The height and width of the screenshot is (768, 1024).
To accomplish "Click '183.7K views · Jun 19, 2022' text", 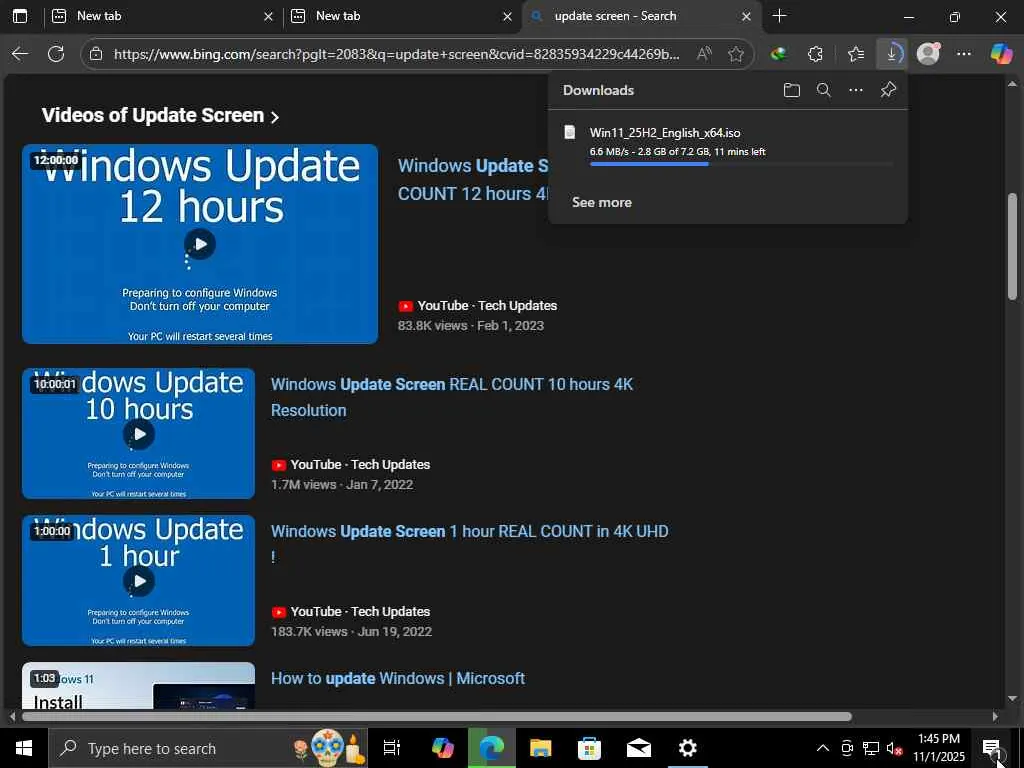I will tap(351, 632).
